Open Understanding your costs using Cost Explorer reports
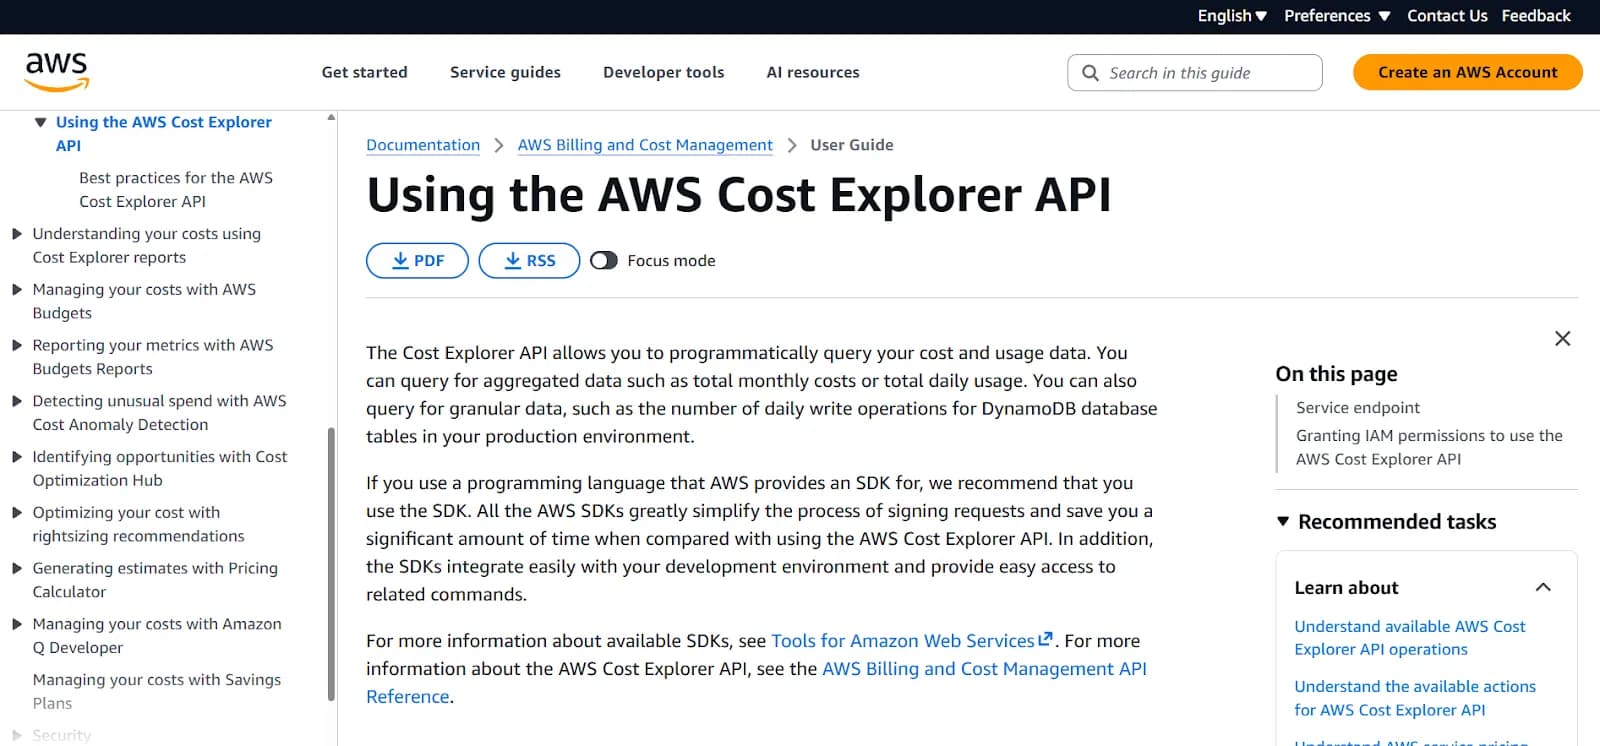Screen dimensions: 1600x746 (147, 246)
